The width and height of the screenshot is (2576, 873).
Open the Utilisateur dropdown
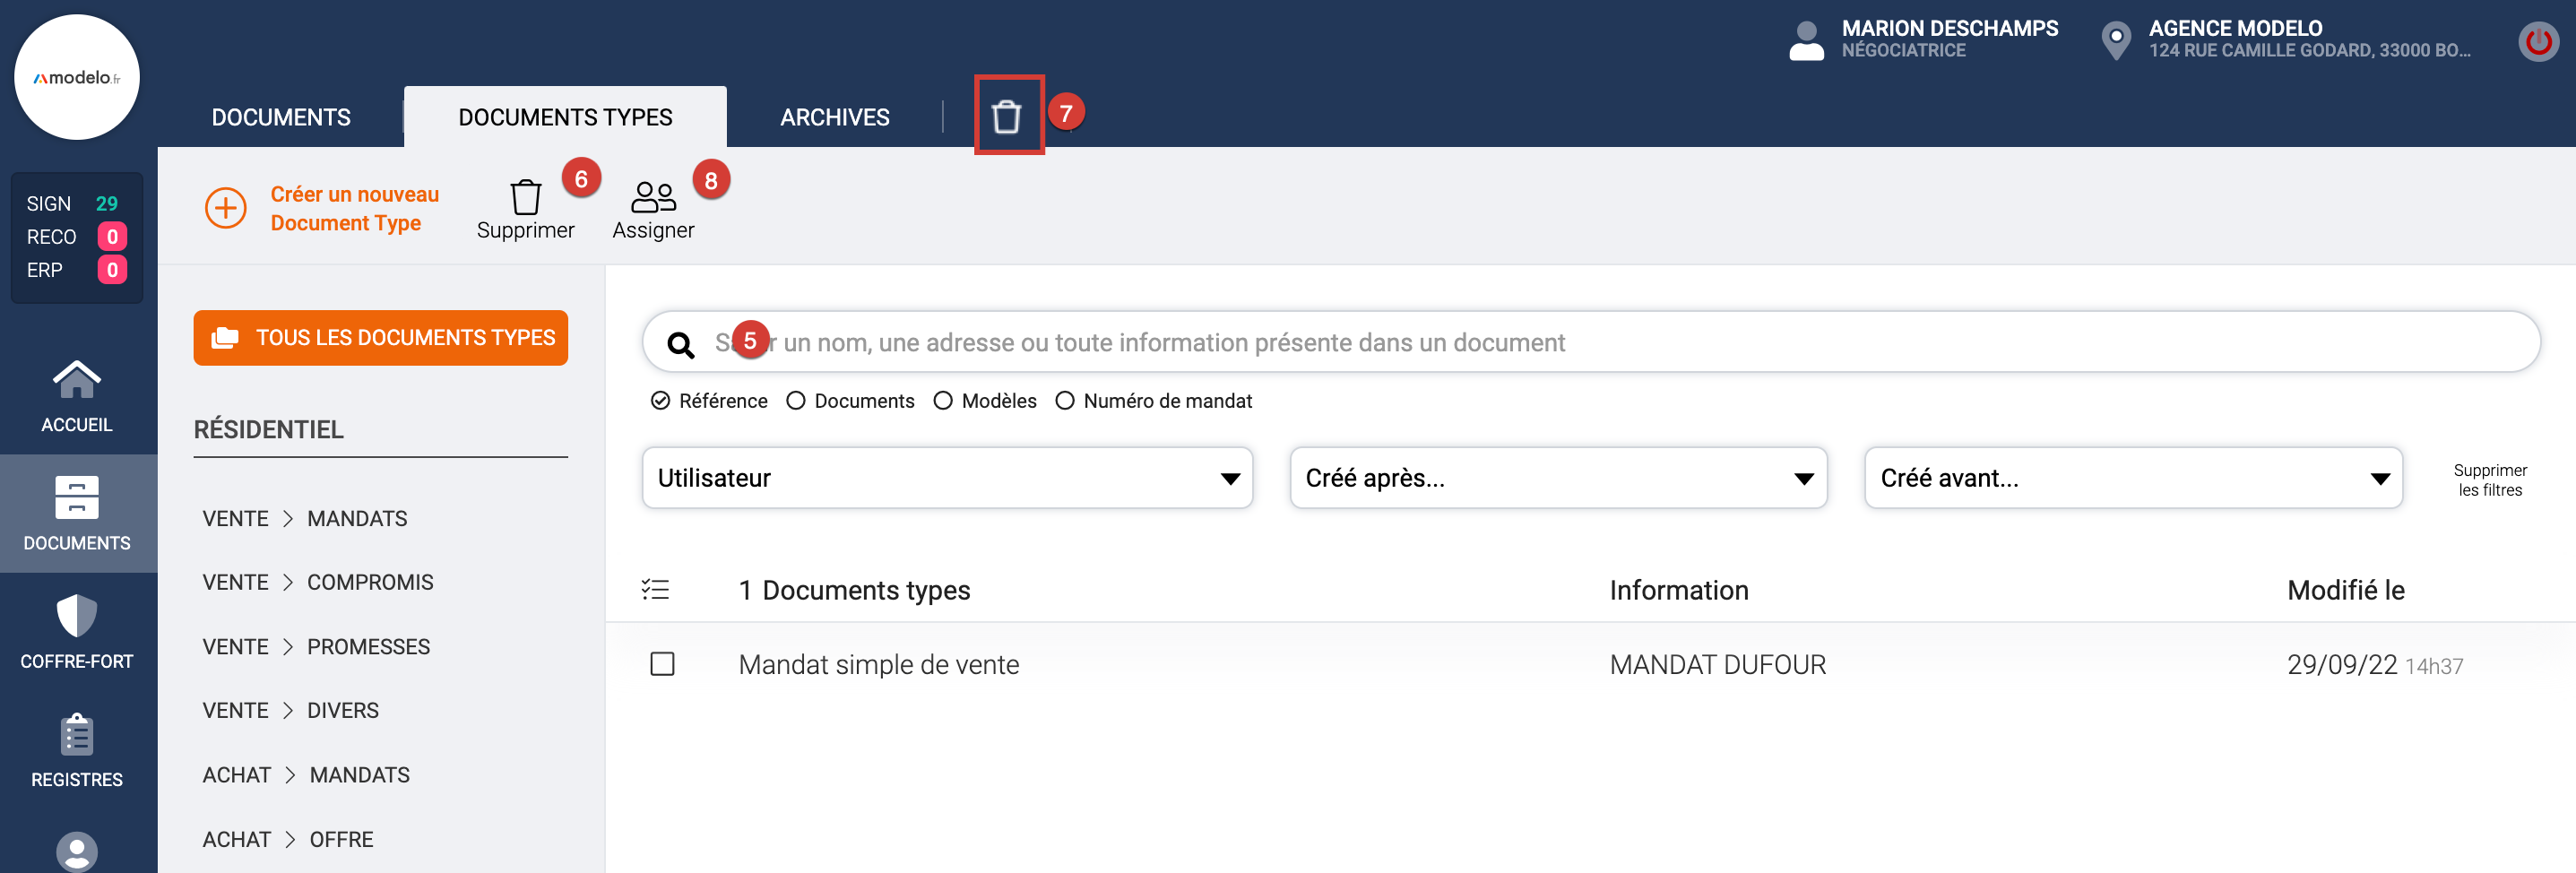(946, 478)
